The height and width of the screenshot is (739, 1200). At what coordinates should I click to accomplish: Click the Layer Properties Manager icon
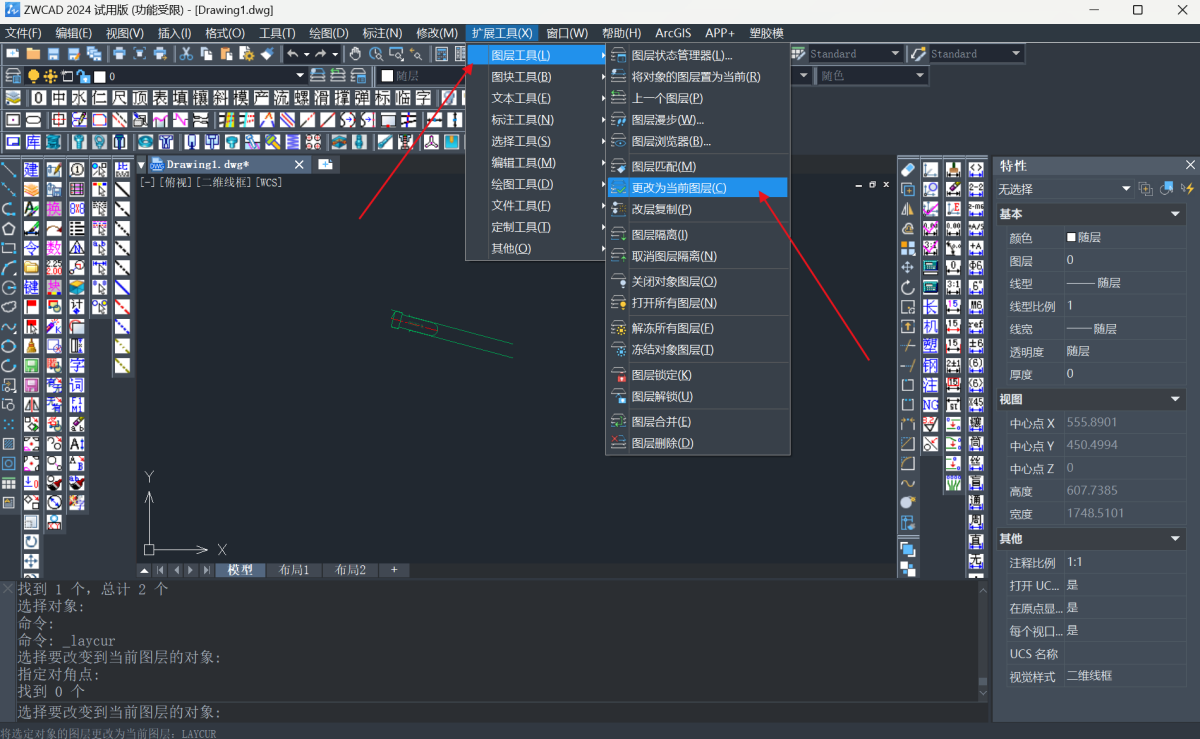point(14,76)
